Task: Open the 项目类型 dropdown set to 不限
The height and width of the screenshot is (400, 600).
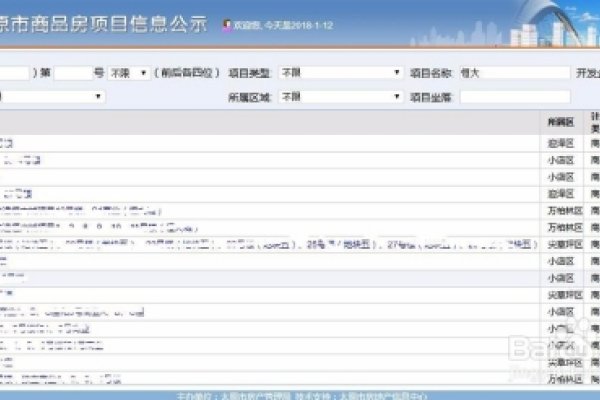Action: coord(341,72)
